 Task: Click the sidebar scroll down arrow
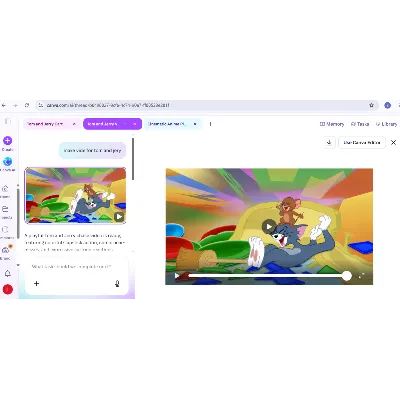coord(18,266)
